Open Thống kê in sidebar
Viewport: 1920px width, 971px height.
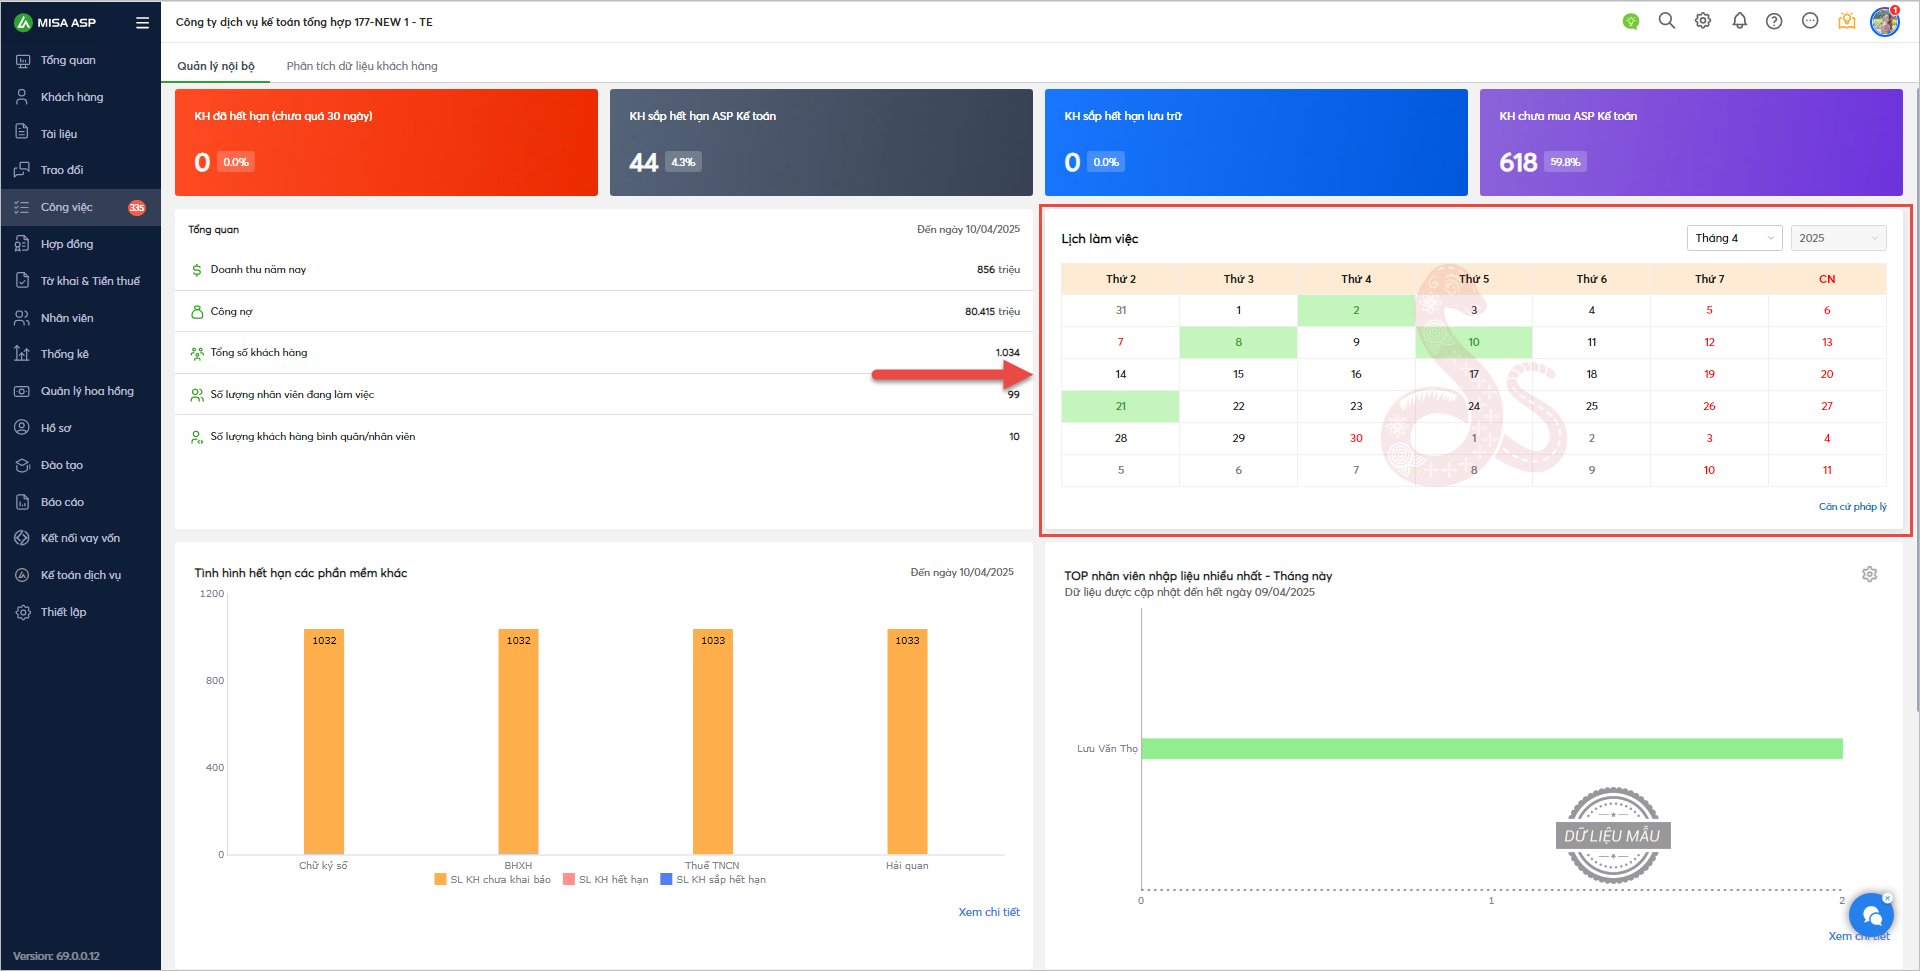[x=80, y=354]
